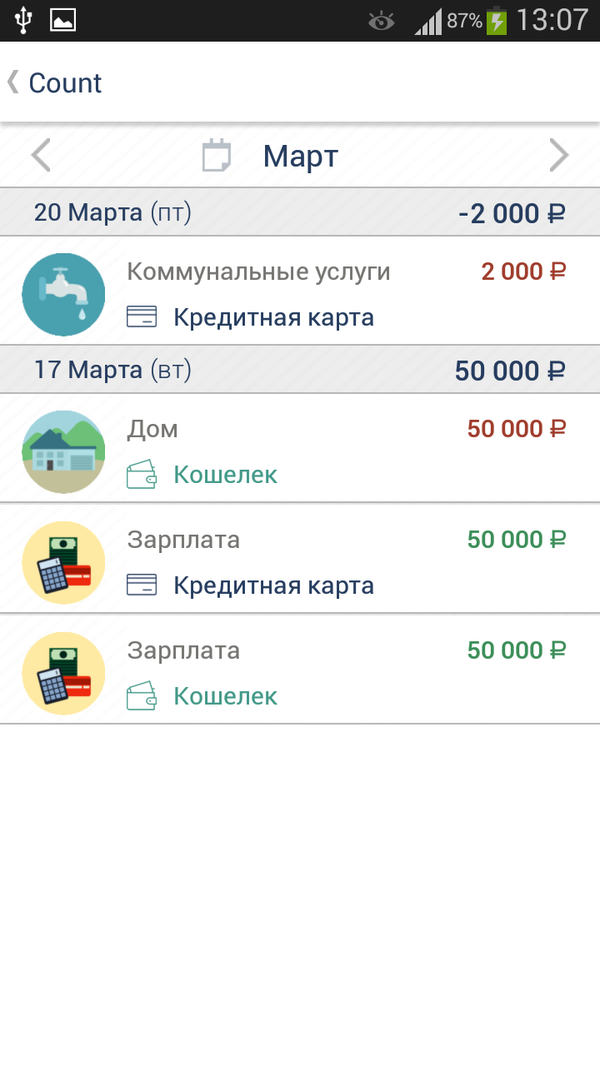Go to previous month using left chevron
The height and width of the screenshot is (1066, 600).
[40, 155]
